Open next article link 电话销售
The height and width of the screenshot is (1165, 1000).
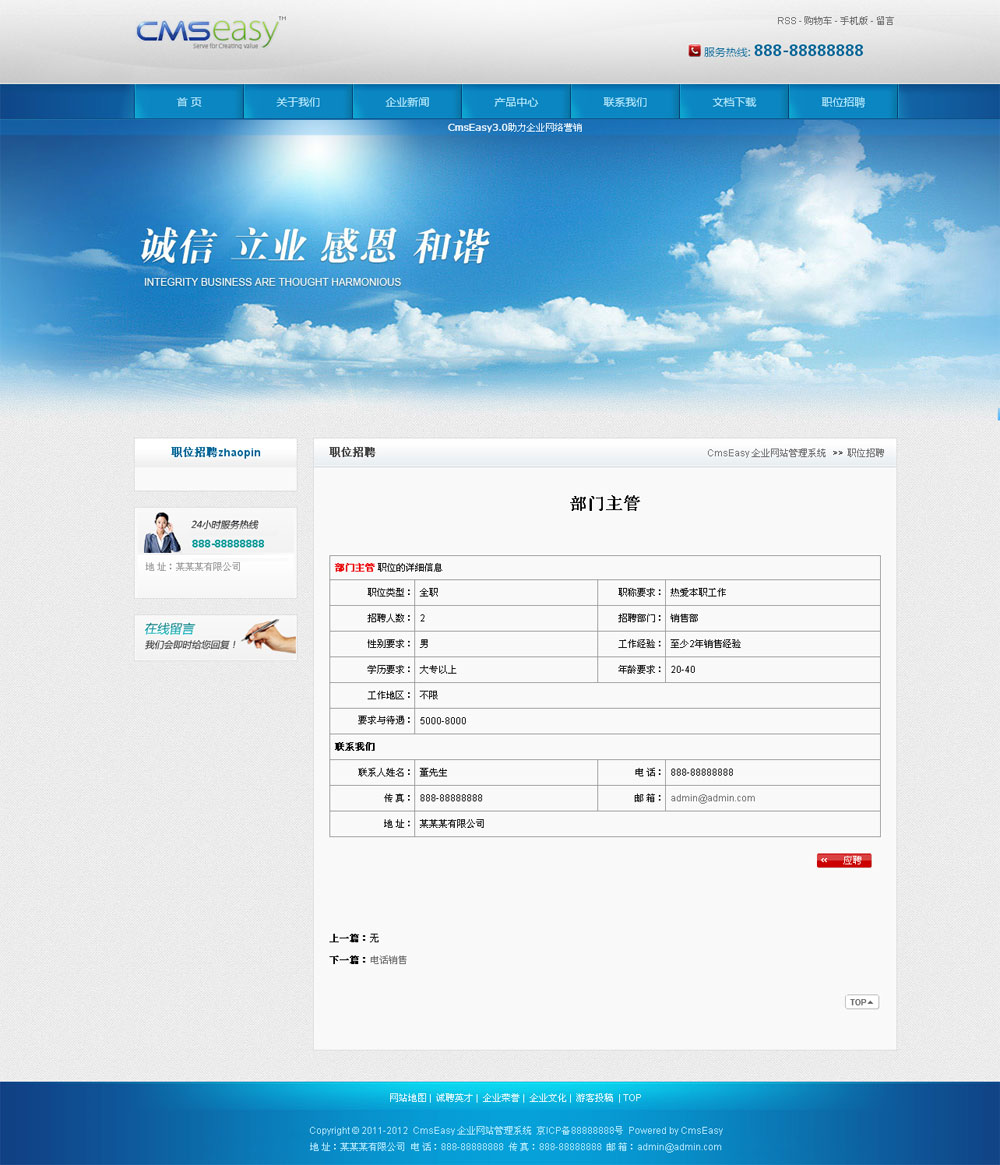(x=388, y=960)
